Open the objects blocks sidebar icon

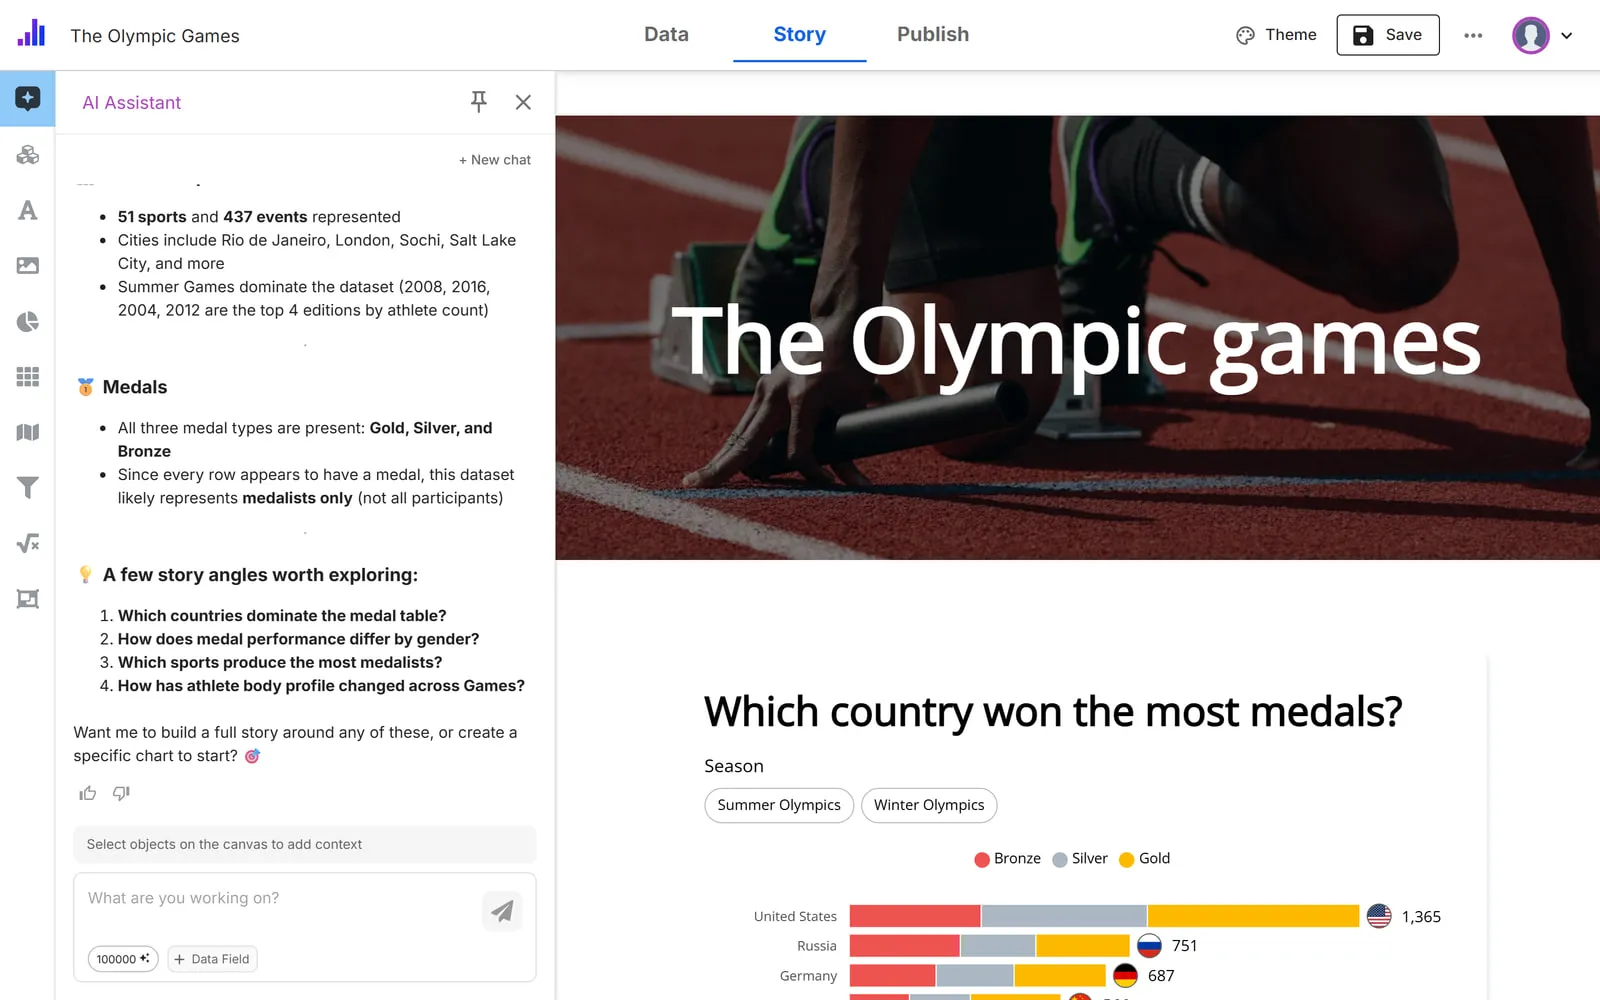[x=27, y=154]
